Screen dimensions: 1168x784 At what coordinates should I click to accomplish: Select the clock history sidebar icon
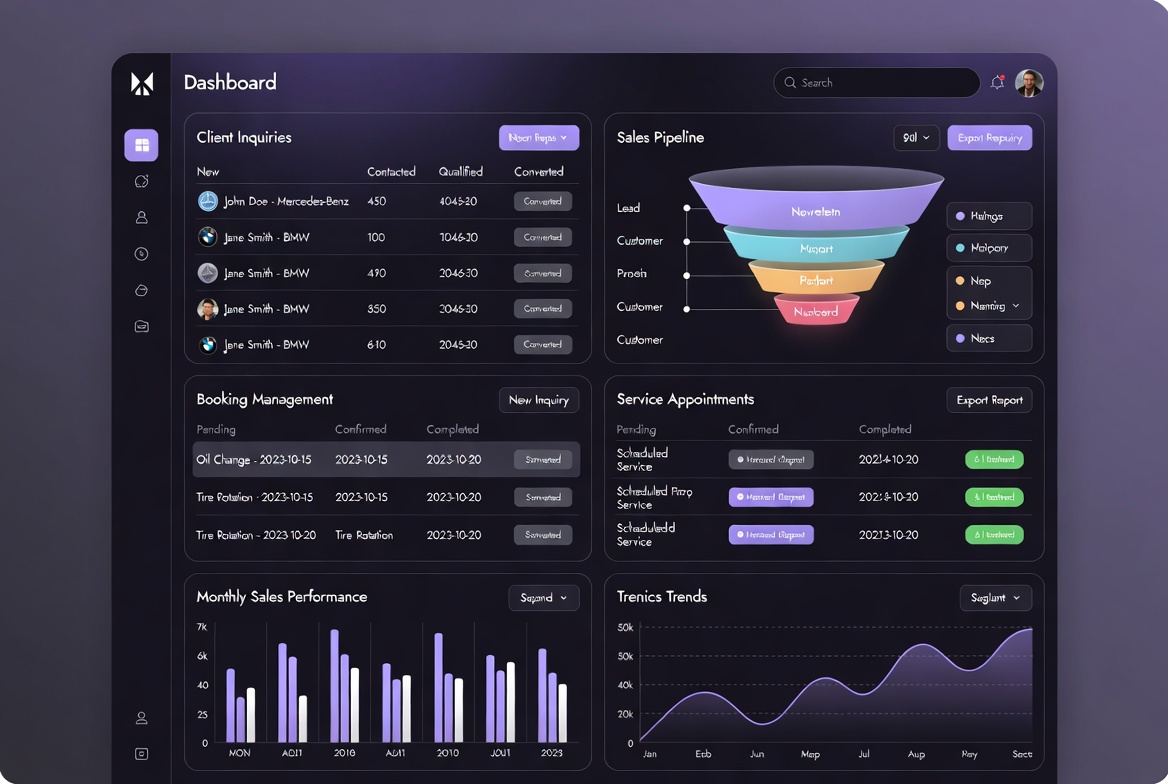click(142, 254)
